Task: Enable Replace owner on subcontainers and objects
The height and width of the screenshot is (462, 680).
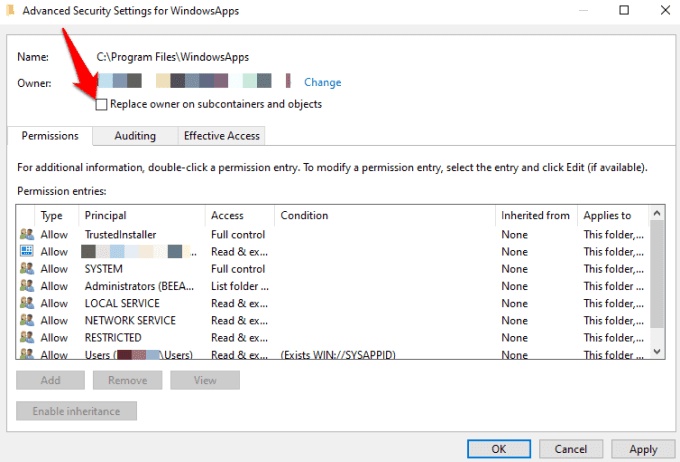Action: click(101, 104)
